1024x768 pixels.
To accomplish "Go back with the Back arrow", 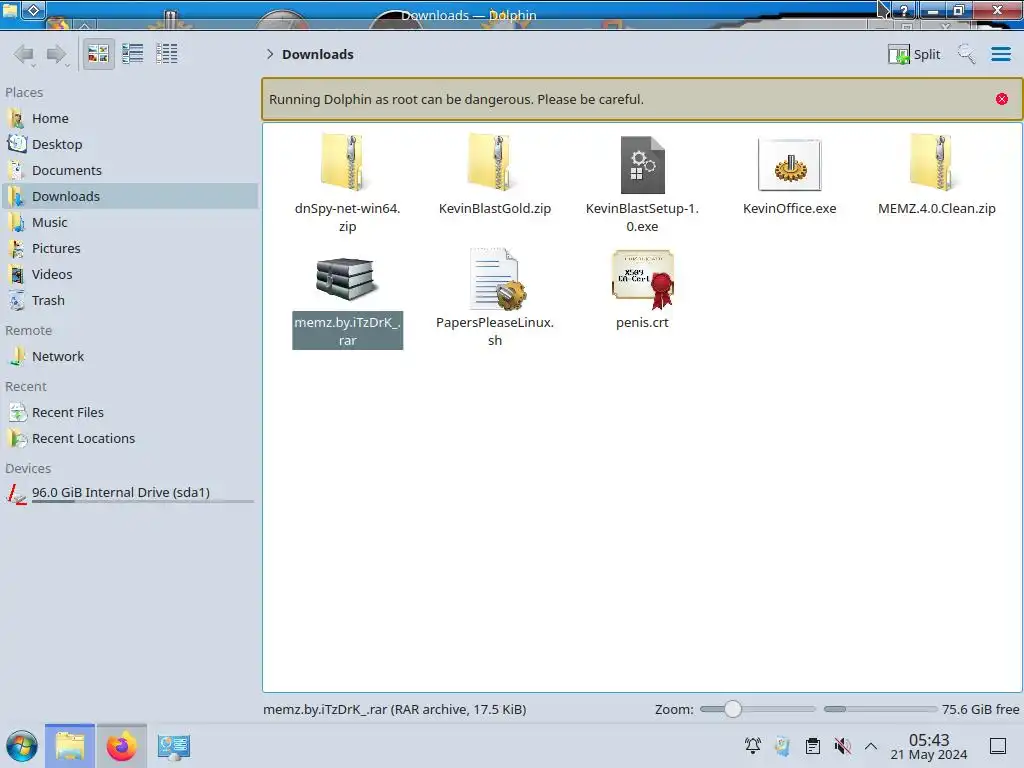I will 24,54.
